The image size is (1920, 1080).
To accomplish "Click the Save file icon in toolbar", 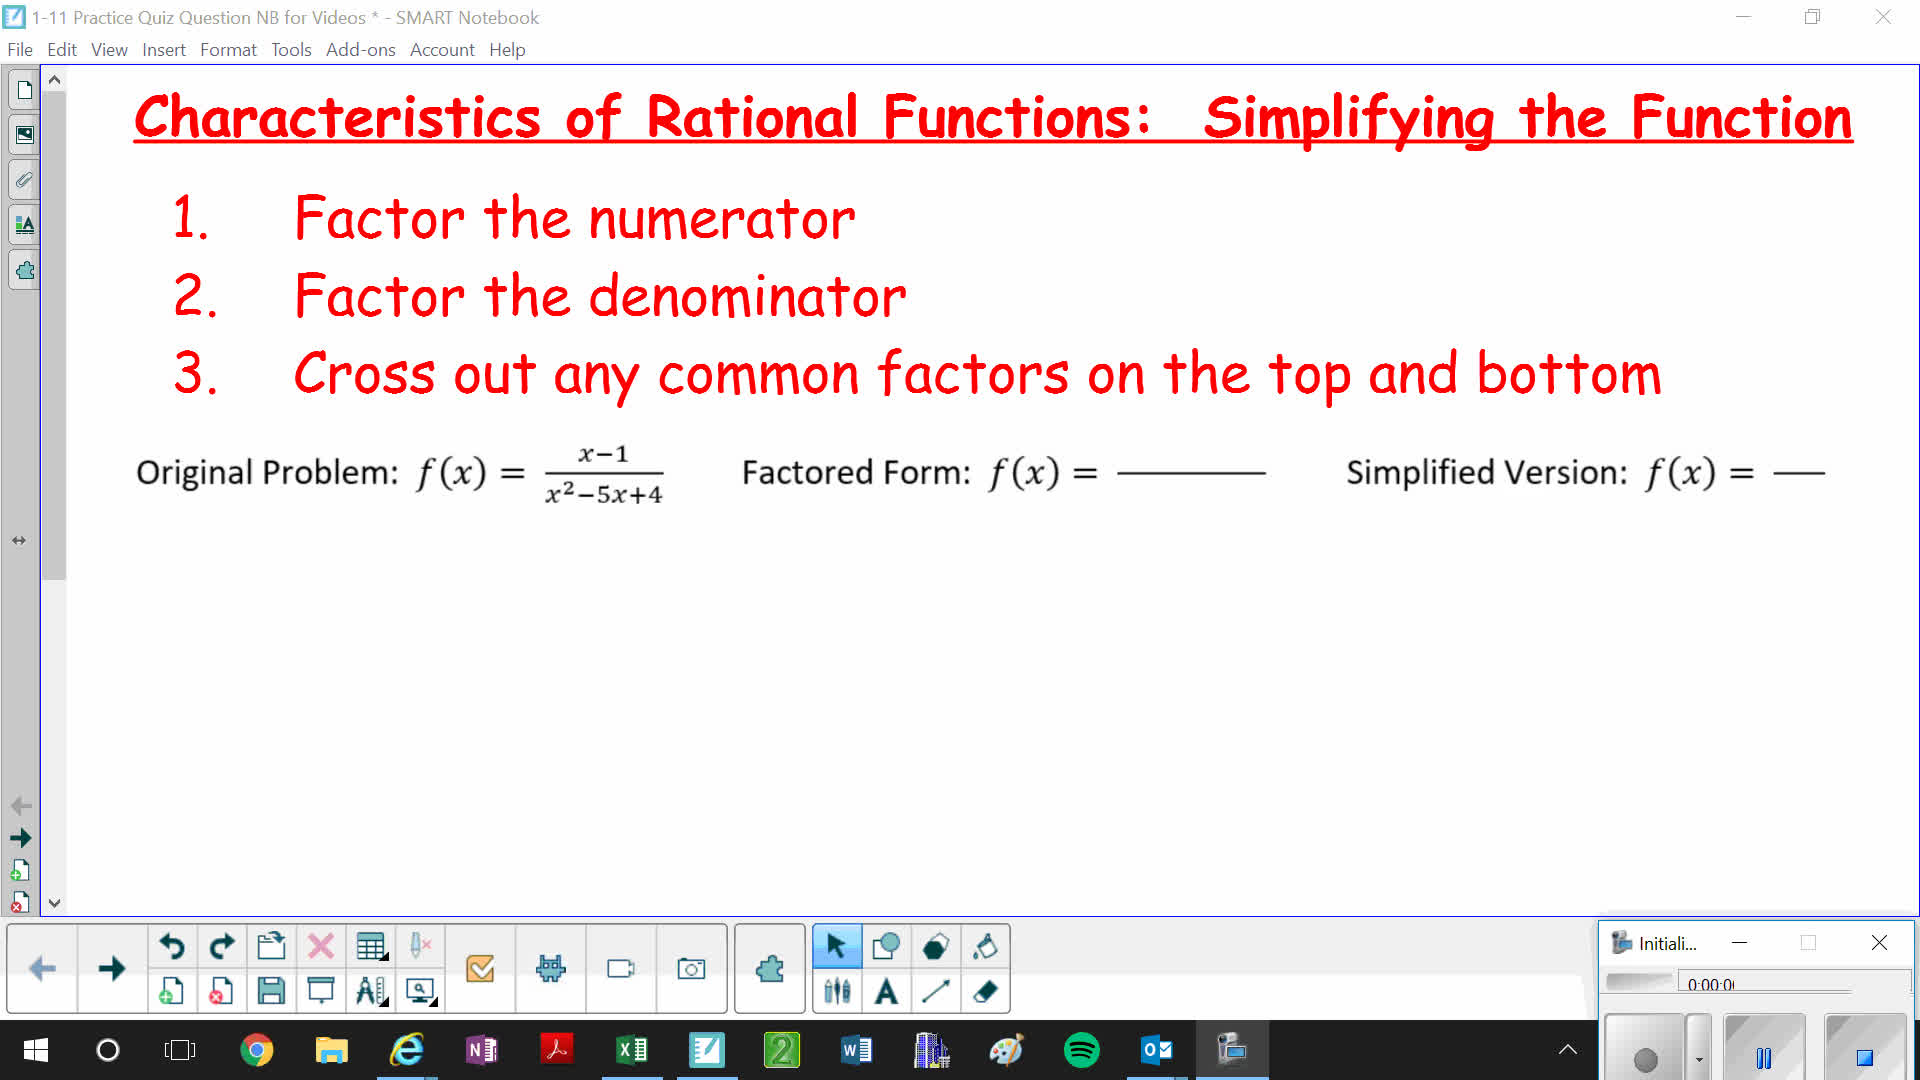I will point(270,990).
